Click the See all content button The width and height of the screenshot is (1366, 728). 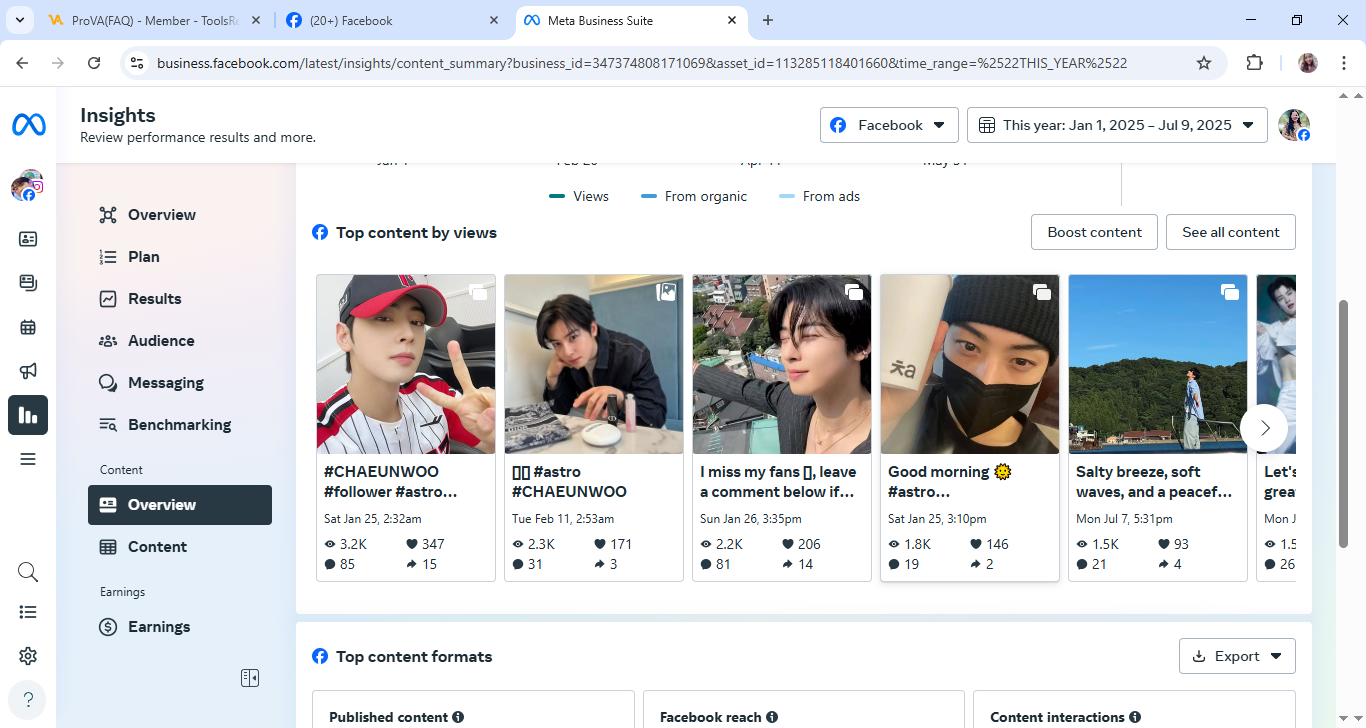[1231, 232]
